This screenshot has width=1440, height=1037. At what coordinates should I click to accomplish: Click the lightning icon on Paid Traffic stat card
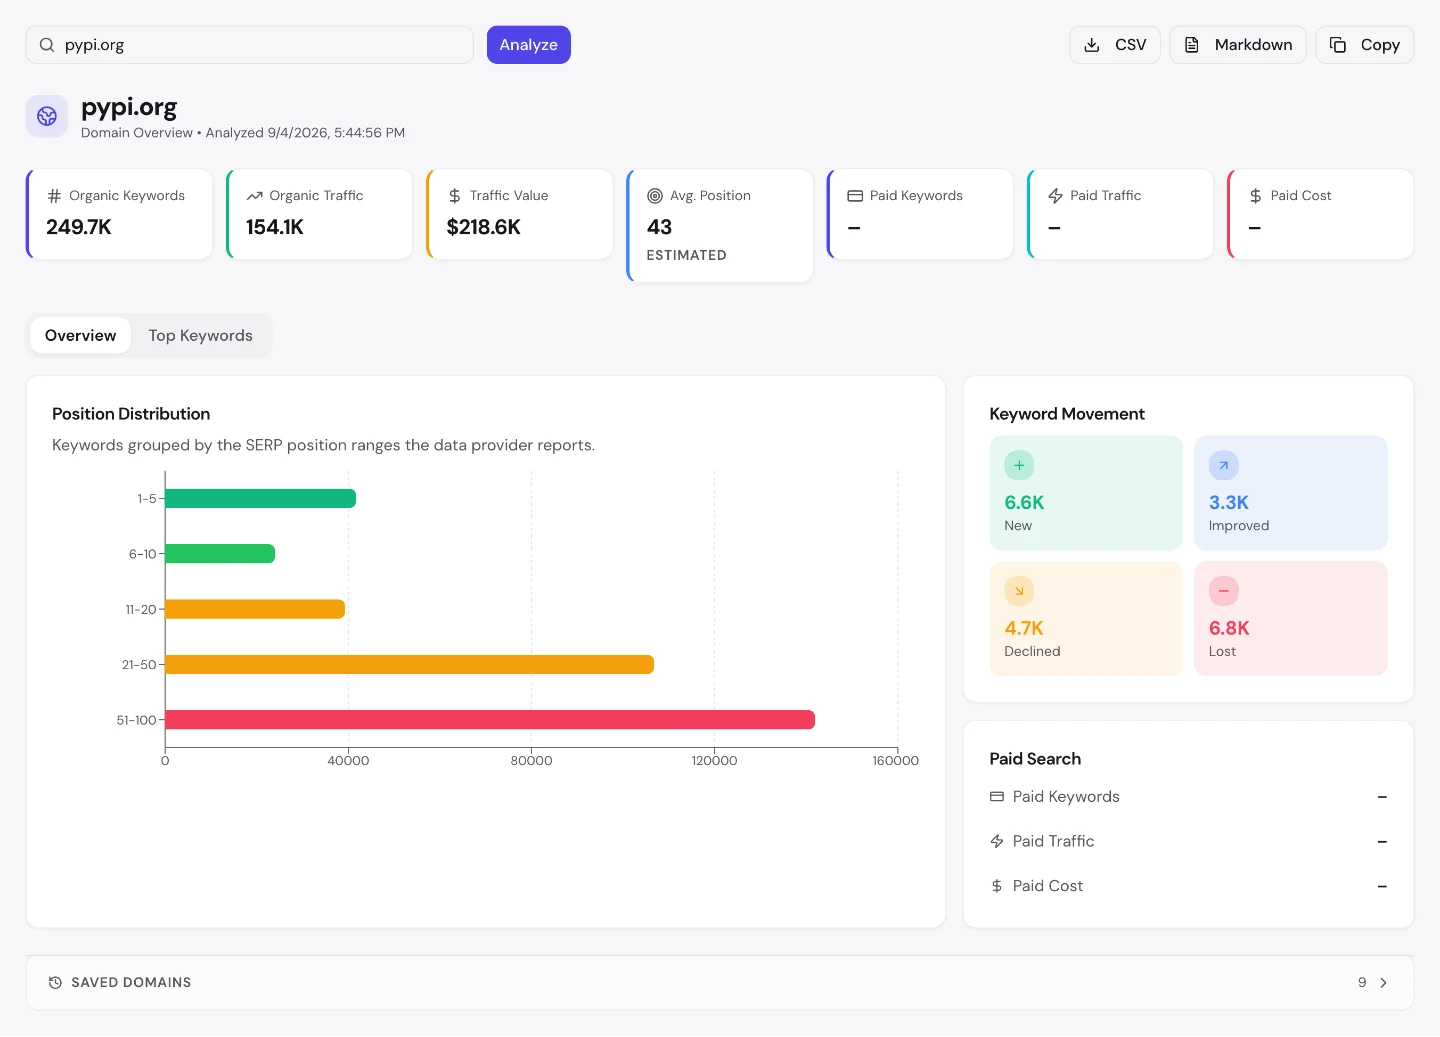pos(1055,196)
